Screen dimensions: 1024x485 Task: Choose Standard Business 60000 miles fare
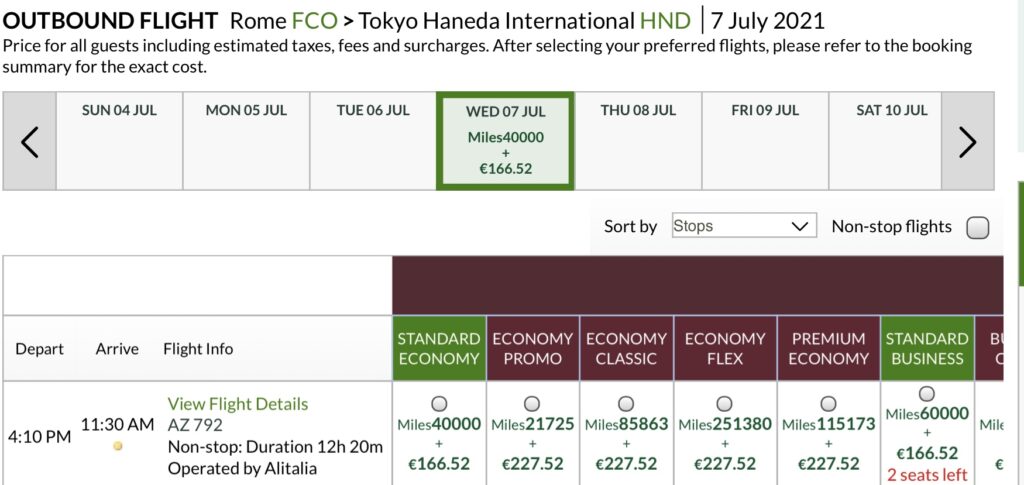926,393
